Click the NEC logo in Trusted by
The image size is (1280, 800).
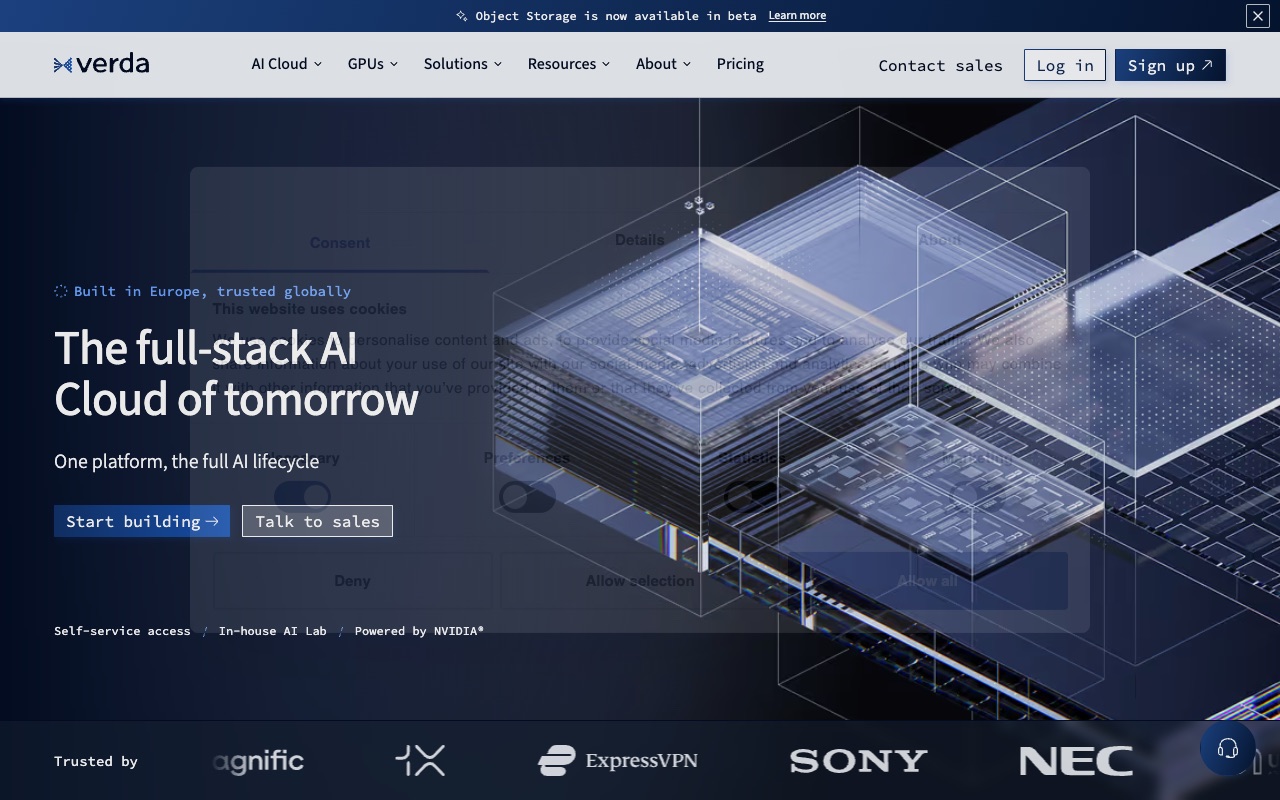point(1076,762)
